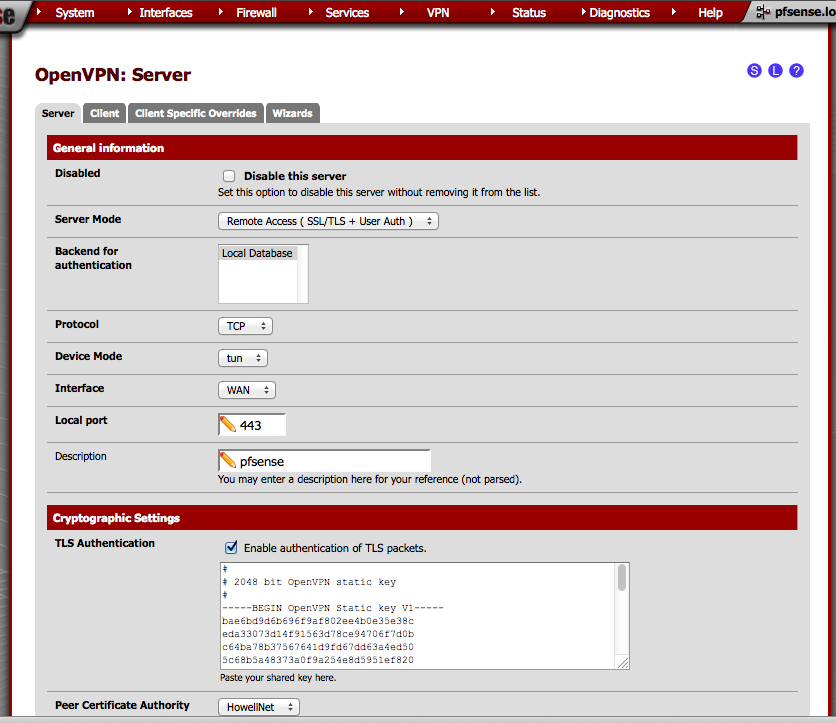Image resolution: width=836 pixels, height=723 pixels.
Task: Click the 'Paste your shared key here.' hint text
Action: point(278,678)
